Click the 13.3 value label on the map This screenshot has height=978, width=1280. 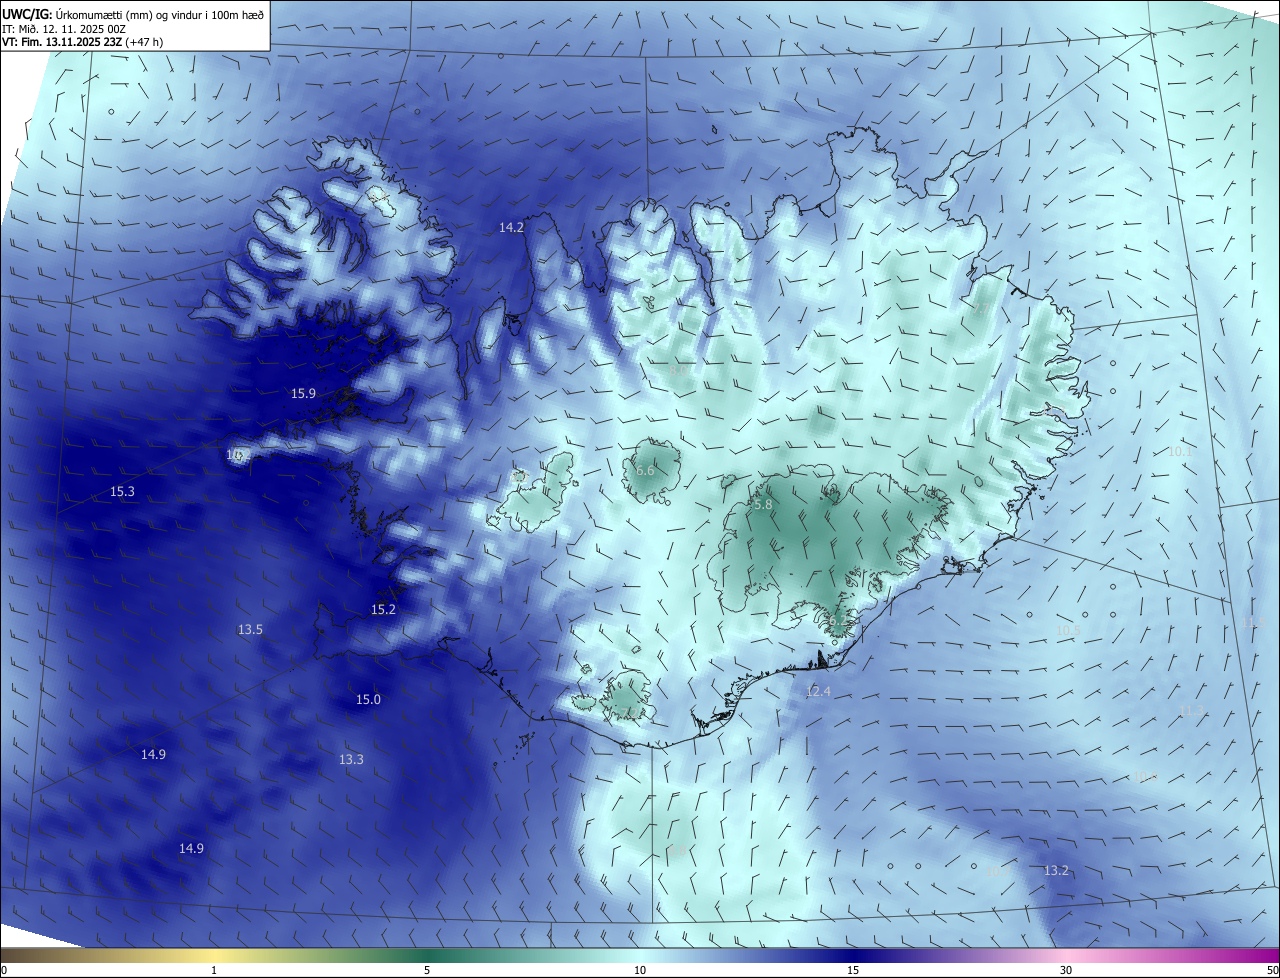(x=351, y=760)
